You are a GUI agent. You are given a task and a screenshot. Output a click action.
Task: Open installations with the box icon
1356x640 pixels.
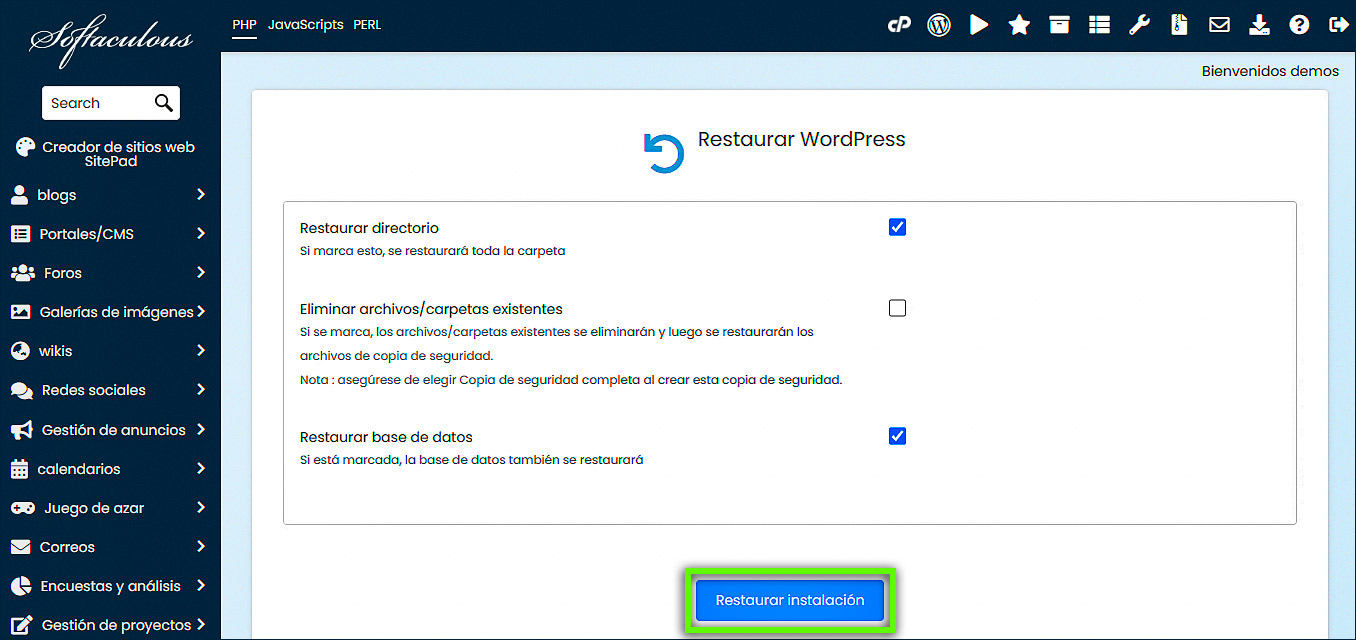[x=1058, y=24]
